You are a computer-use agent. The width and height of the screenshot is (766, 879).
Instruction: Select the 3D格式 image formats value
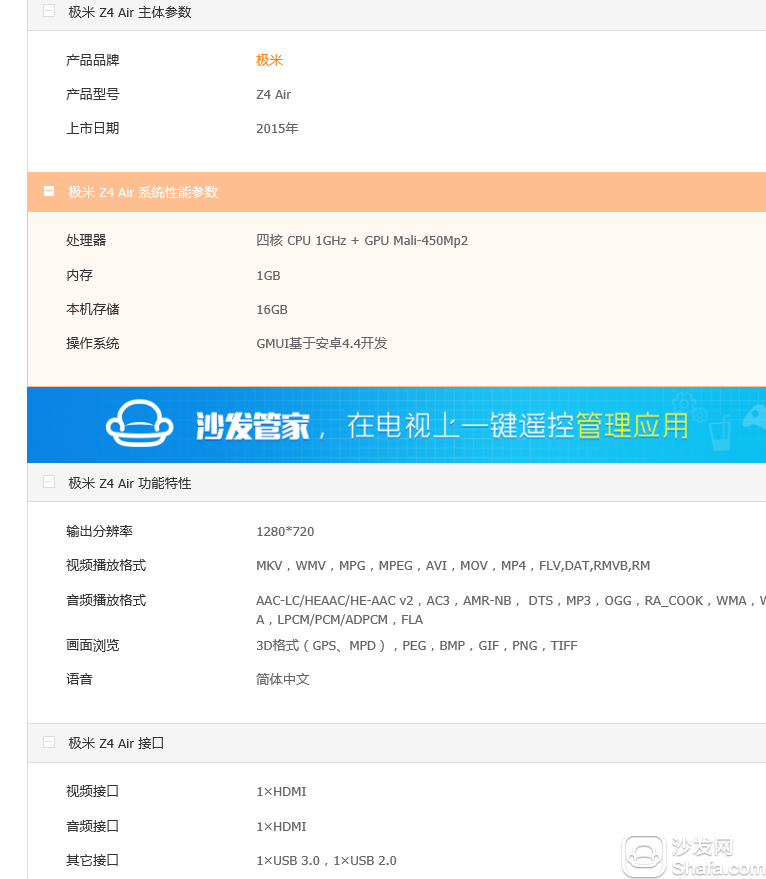pyautogui.click(x=417, y=646)
